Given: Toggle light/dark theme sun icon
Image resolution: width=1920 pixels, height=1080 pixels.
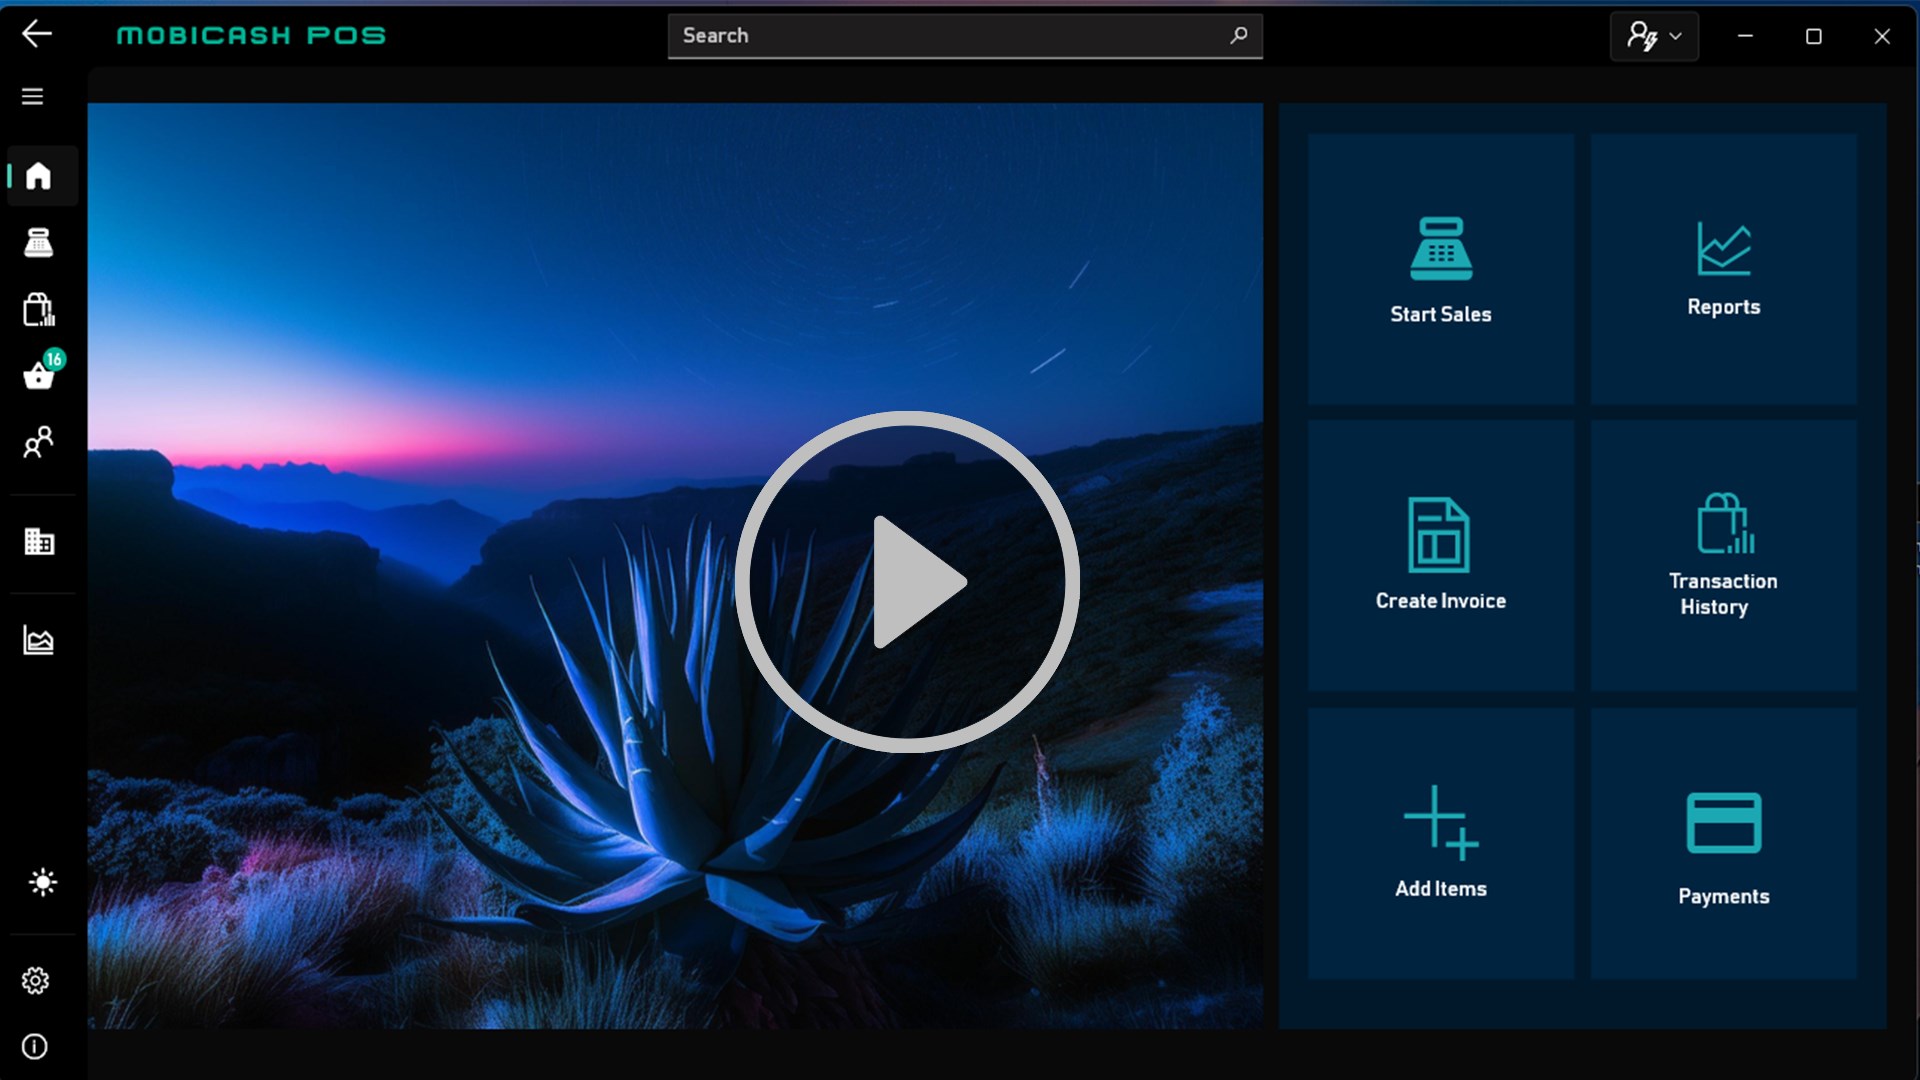Looking at the screenshot, I should point(42,882).
